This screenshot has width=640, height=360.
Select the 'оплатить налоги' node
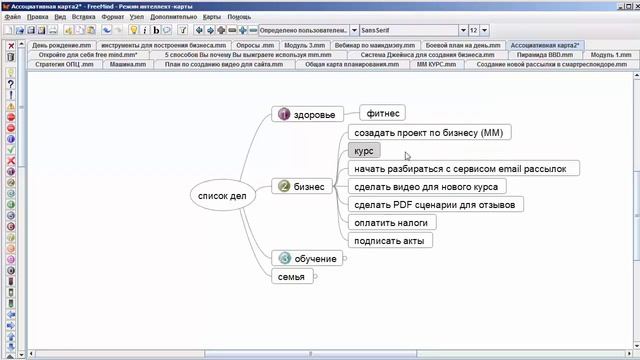point(392,222)
